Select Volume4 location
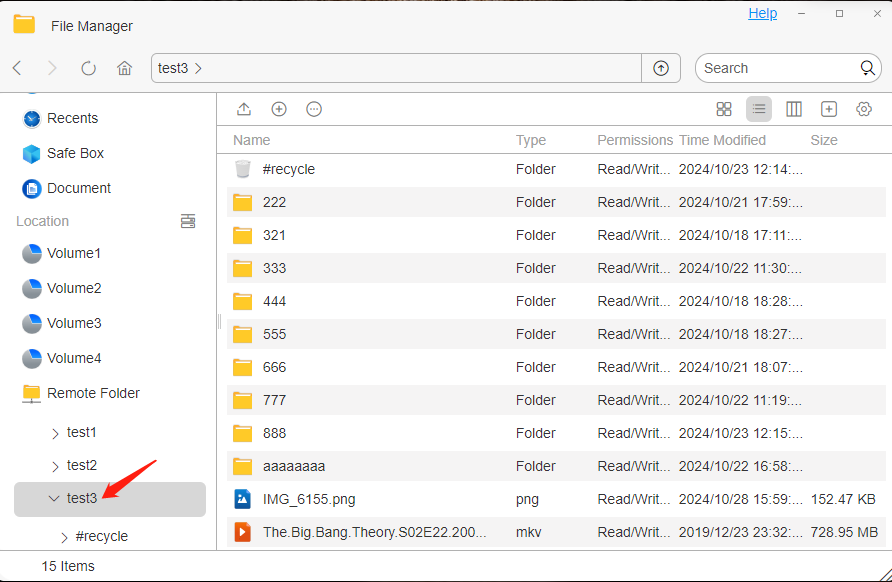This screenshot has width=892, height=582. click(61, 358)
